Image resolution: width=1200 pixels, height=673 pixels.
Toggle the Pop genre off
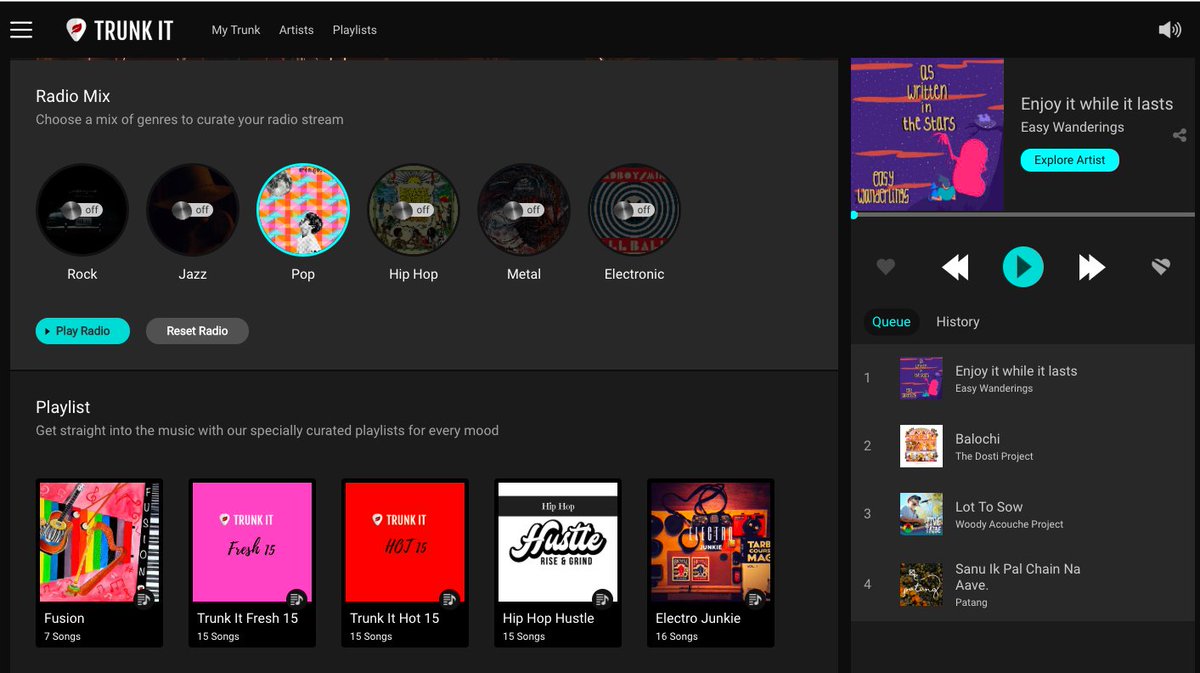[303, 210]
